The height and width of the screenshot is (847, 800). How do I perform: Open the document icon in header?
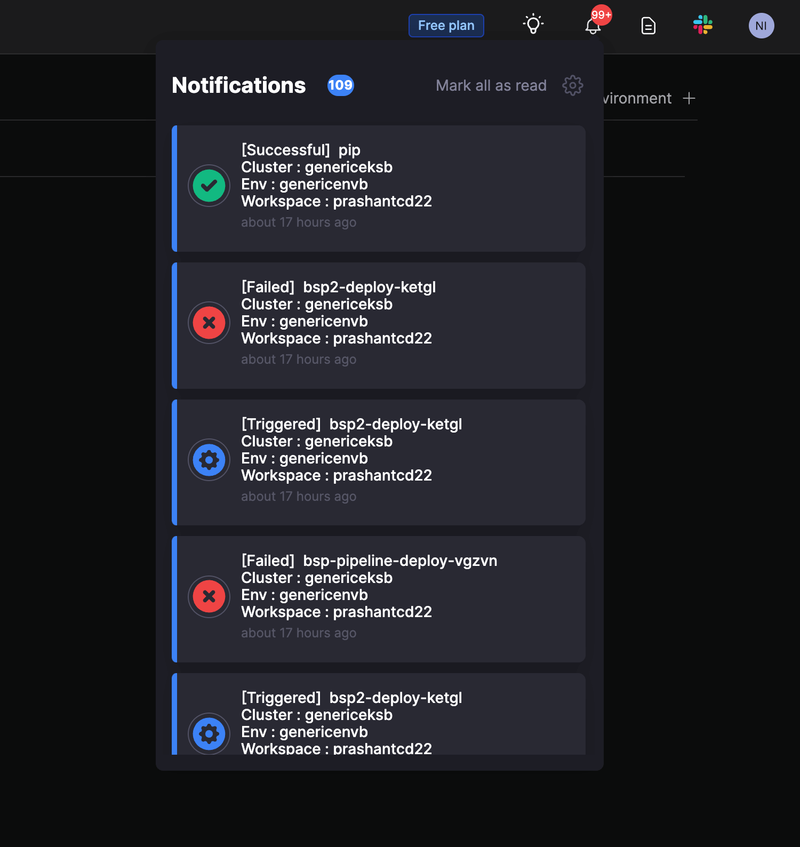(648, 26)
